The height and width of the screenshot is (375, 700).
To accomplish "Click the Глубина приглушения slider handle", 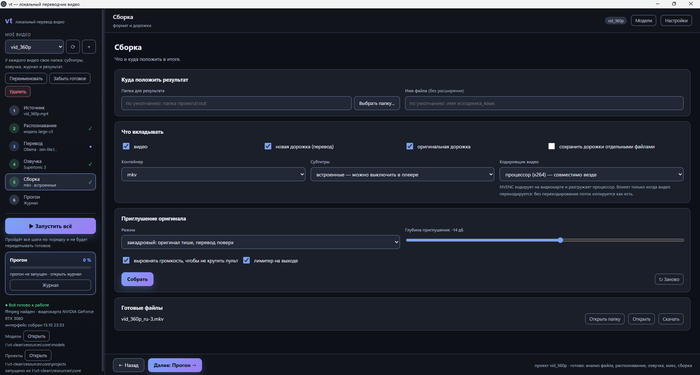I will 560,240.
